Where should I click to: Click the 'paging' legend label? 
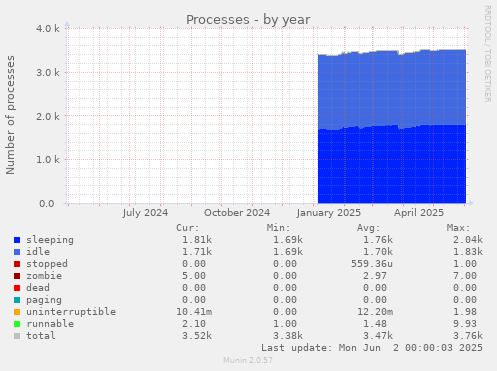(x=44, y=300)
